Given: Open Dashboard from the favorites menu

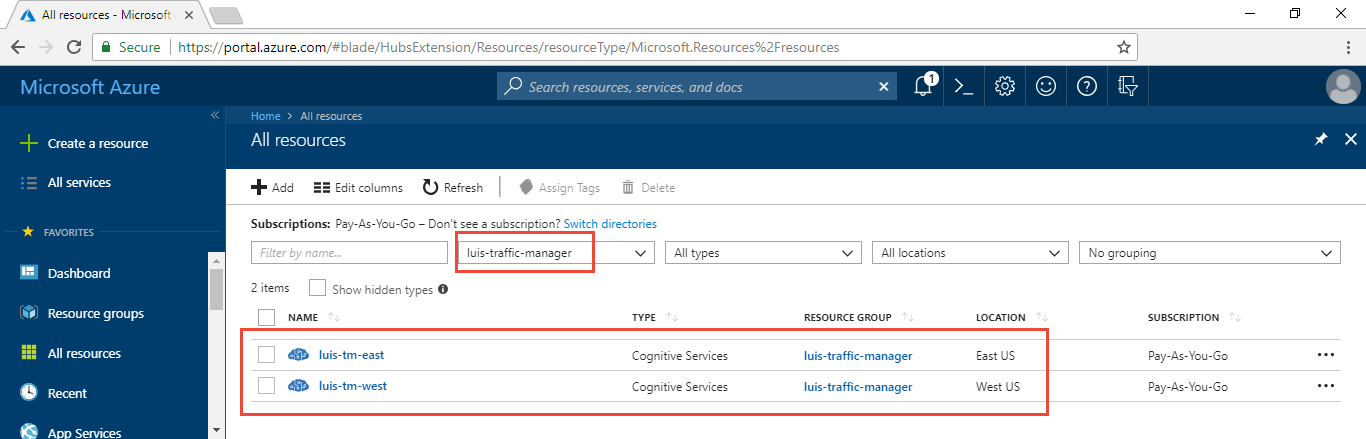Looking at the screenshot, I should tap(79, 273).
